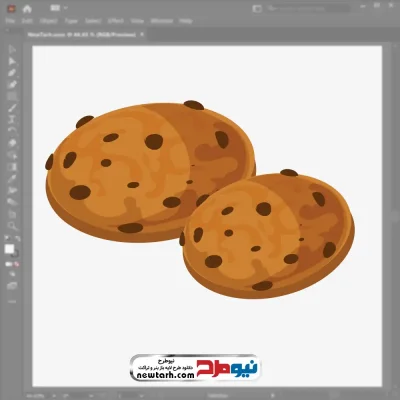The width and height of the screenshot is (400, 400).
Task: Swap fill and stroke colors
Action: [17, 239]
